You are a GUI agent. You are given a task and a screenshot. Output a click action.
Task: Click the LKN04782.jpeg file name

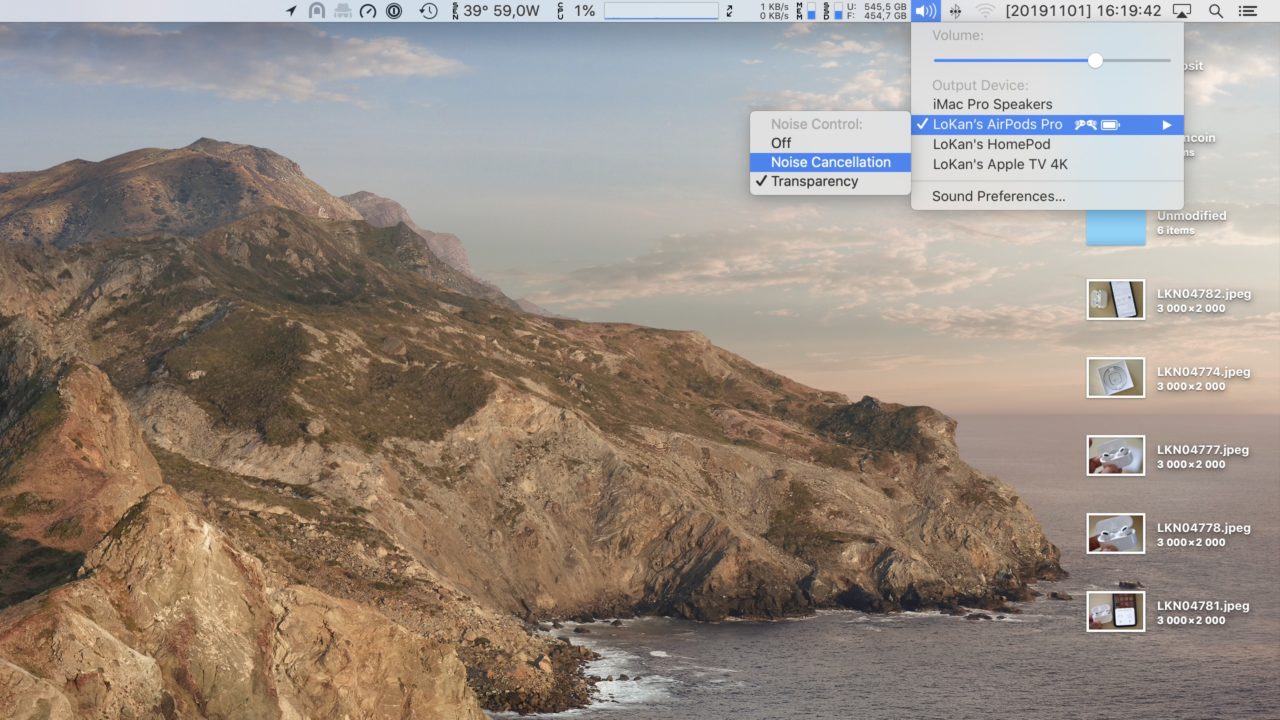pos(1203,294)
